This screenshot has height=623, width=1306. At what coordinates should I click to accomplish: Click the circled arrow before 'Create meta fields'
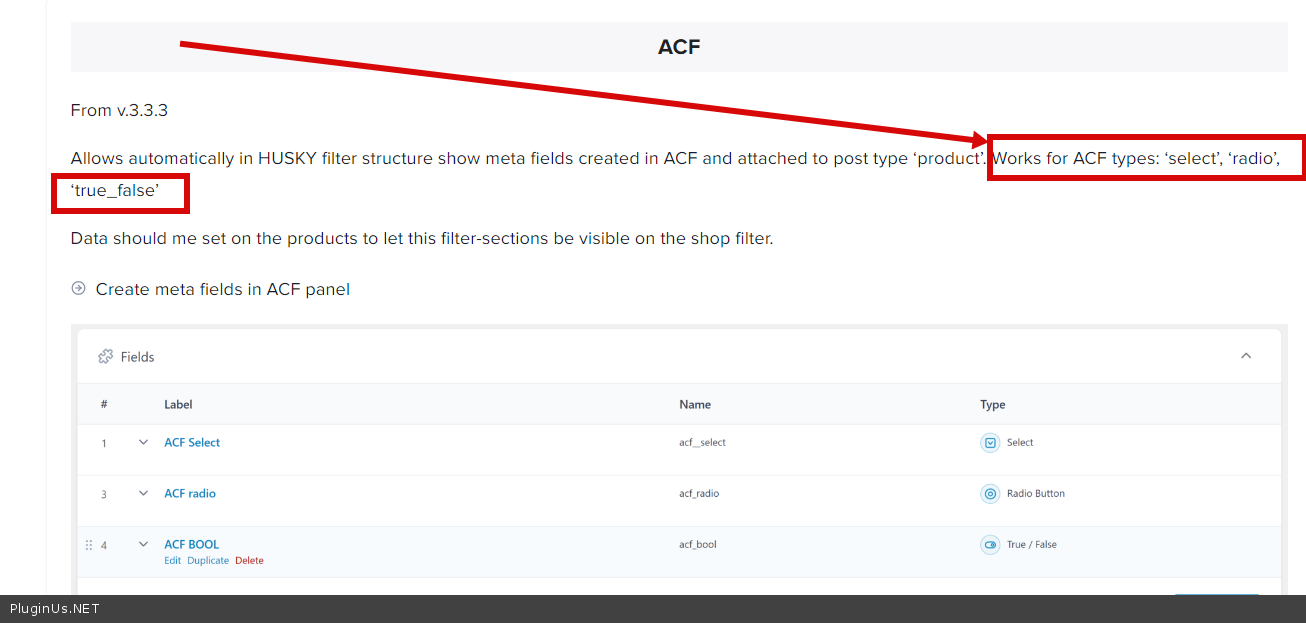click(x=79, y=289)
